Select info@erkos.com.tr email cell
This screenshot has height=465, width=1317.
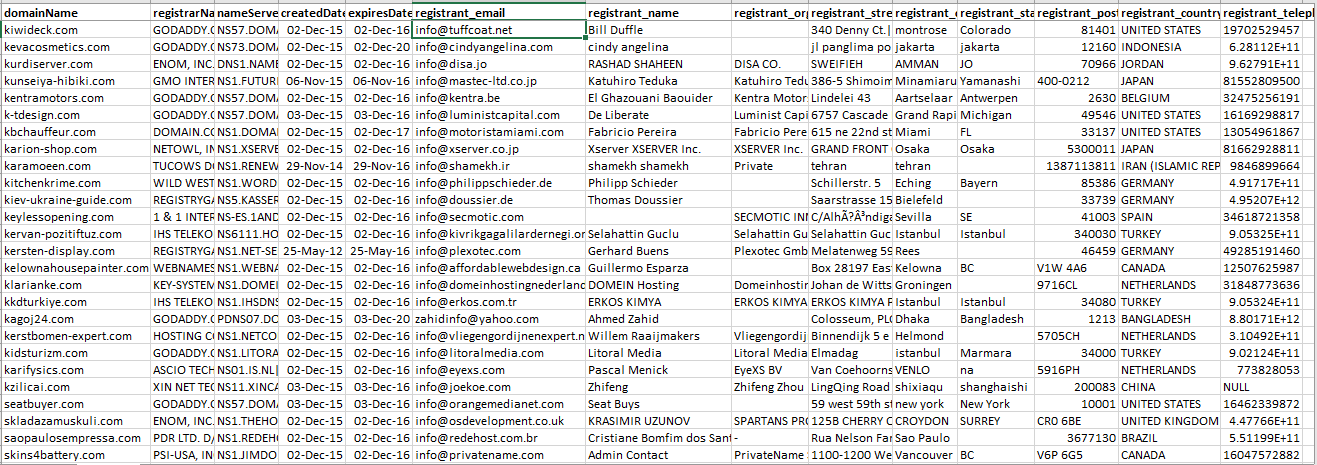pyautogui.click(x=498, y=302)
